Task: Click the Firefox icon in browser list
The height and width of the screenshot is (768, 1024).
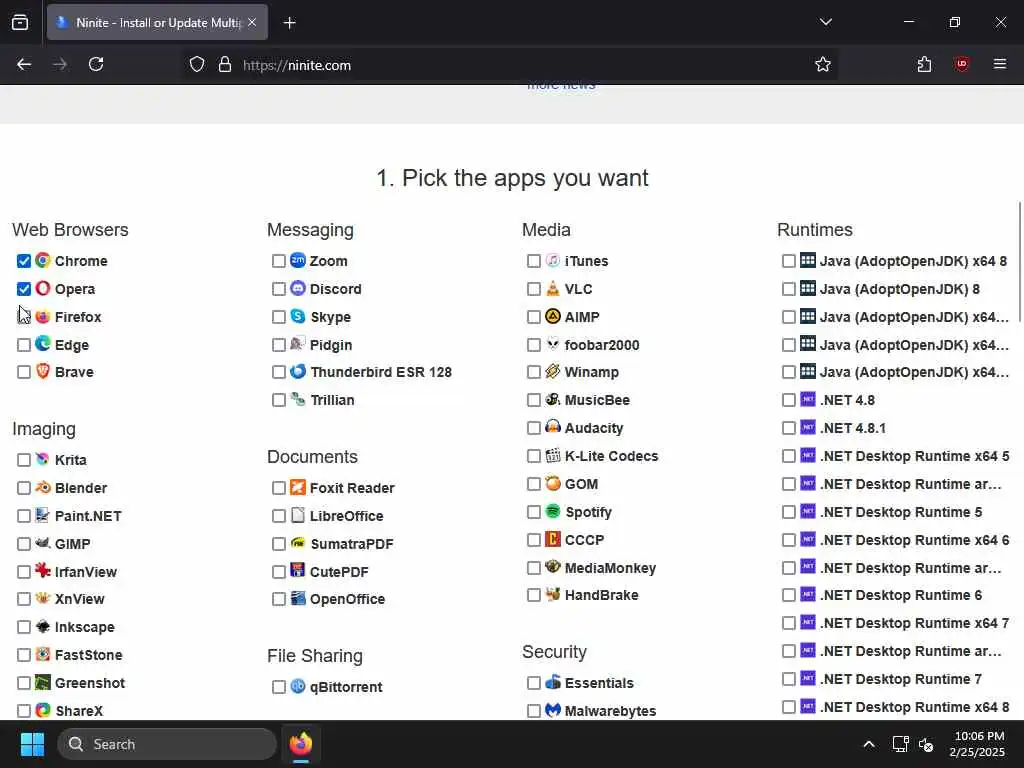Action: click(x=43, y=317)
